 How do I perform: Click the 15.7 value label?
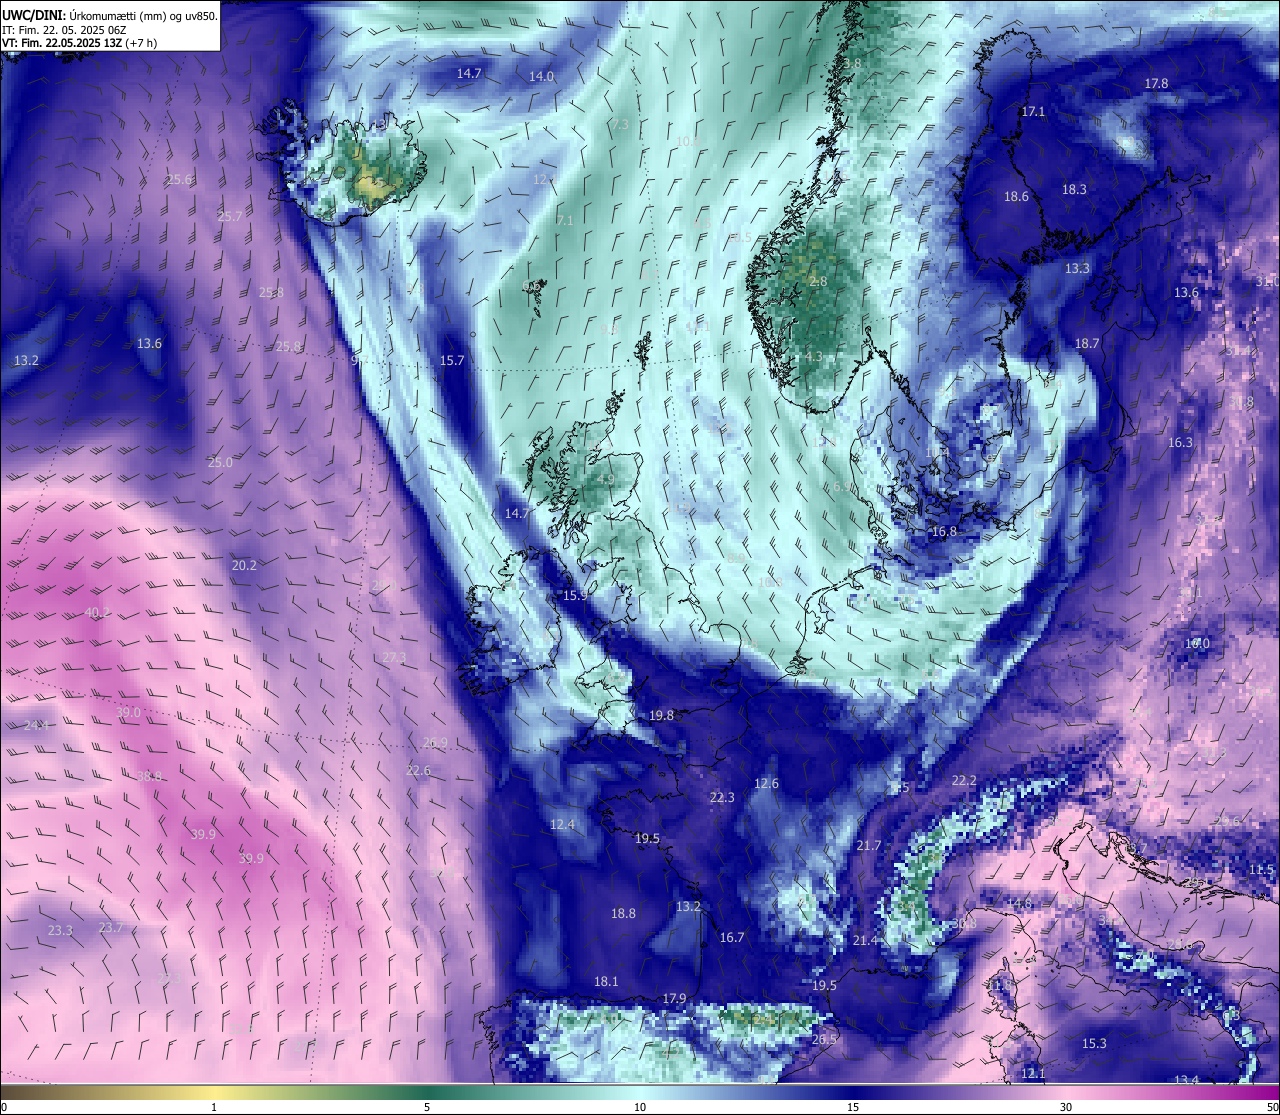(452, 360)
